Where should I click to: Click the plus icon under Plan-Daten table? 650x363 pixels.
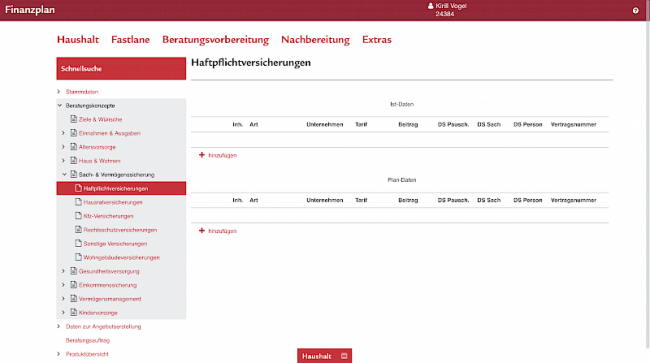tap(202, 230)
